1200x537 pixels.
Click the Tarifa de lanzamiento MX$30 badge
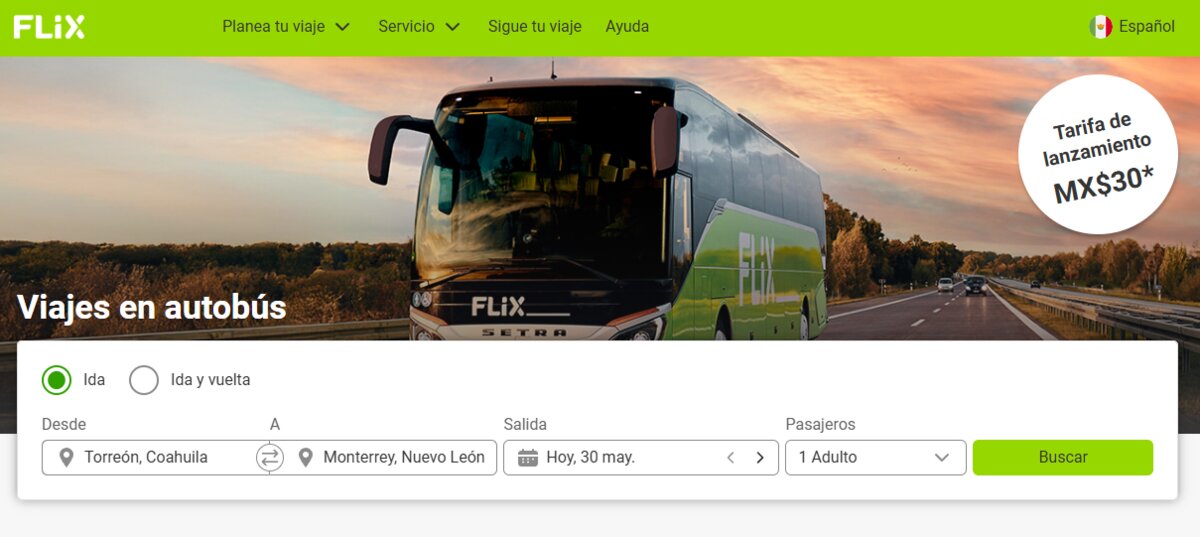(x=1098, y=154)
